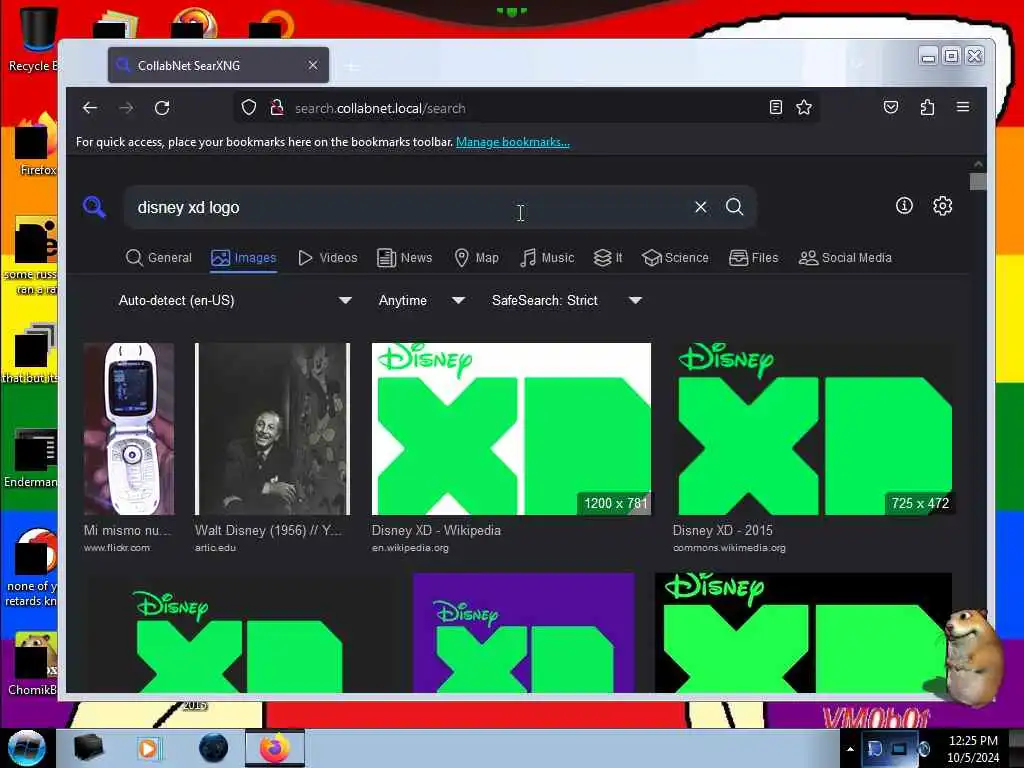Switch to the Videos tab
1024x768 pixels.
tap(328, 257)
